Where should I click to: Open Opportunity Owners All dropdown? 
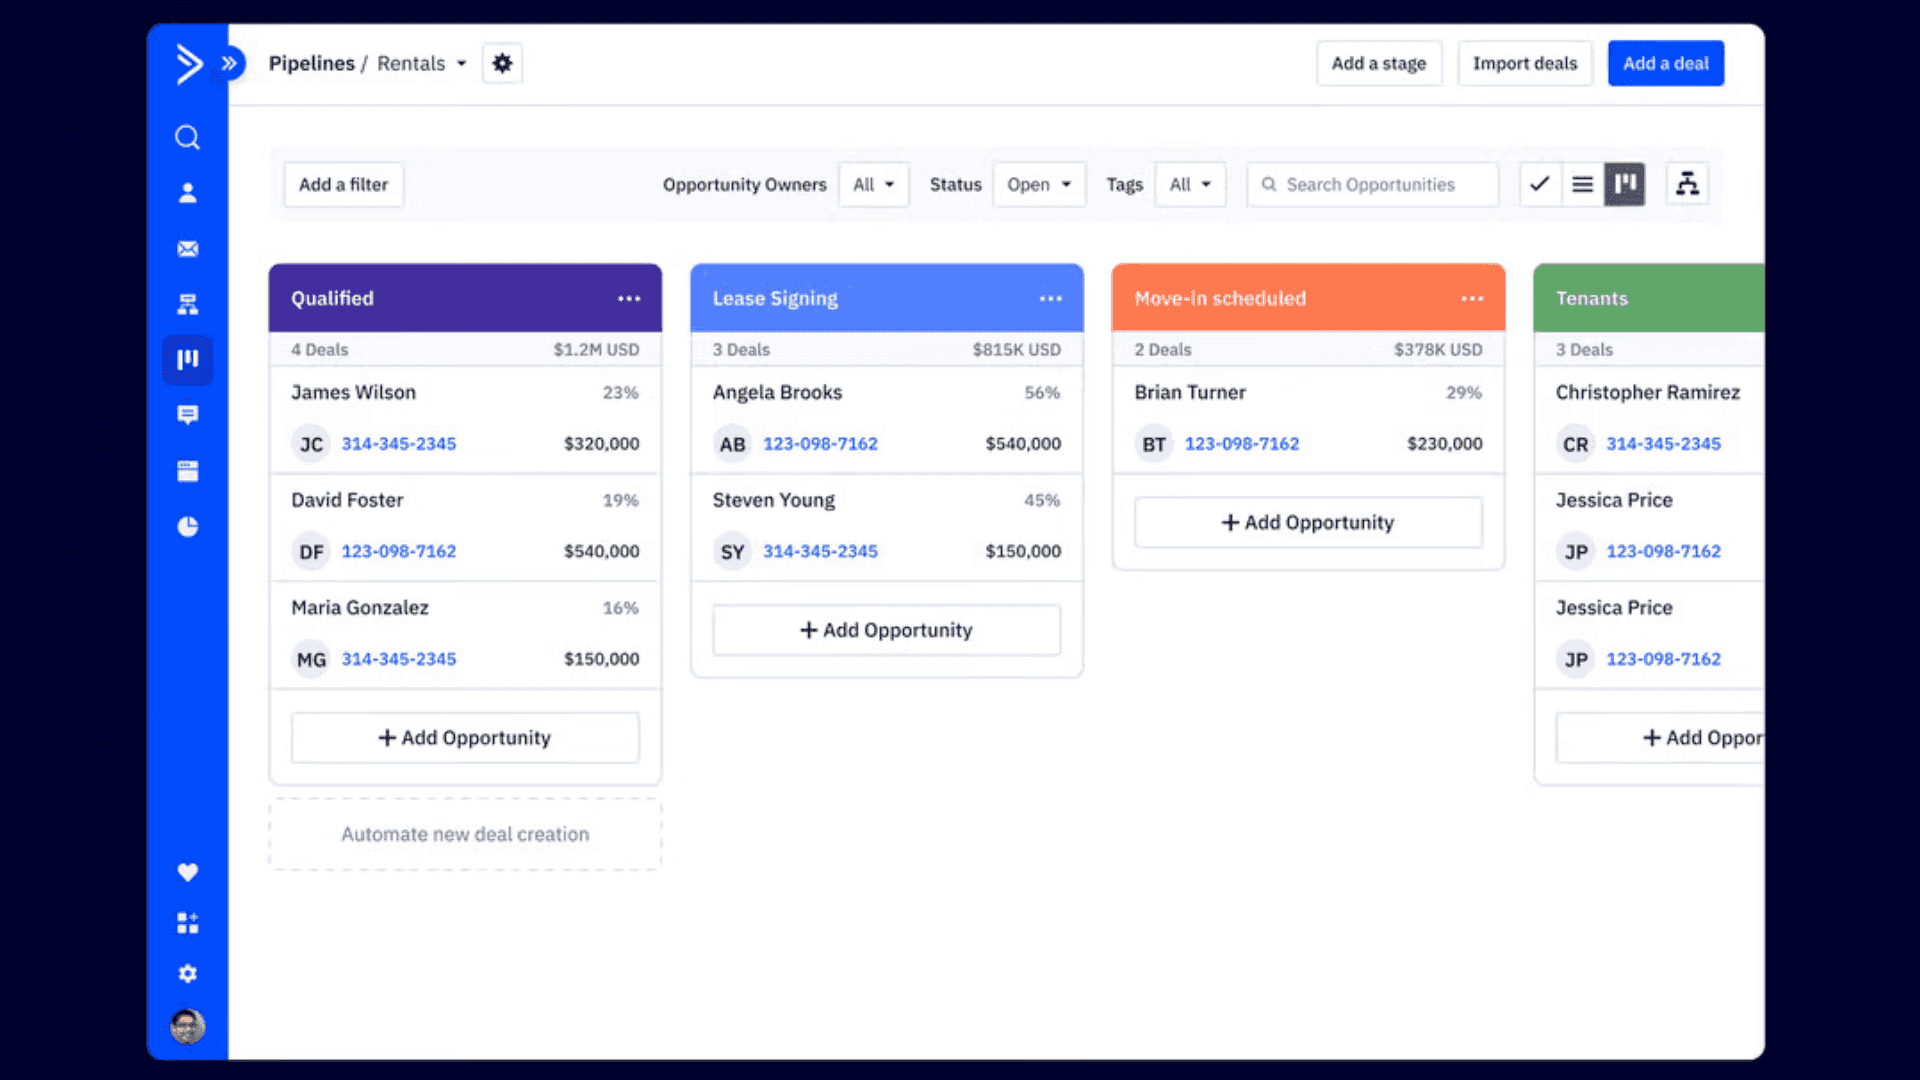[873, 185]
